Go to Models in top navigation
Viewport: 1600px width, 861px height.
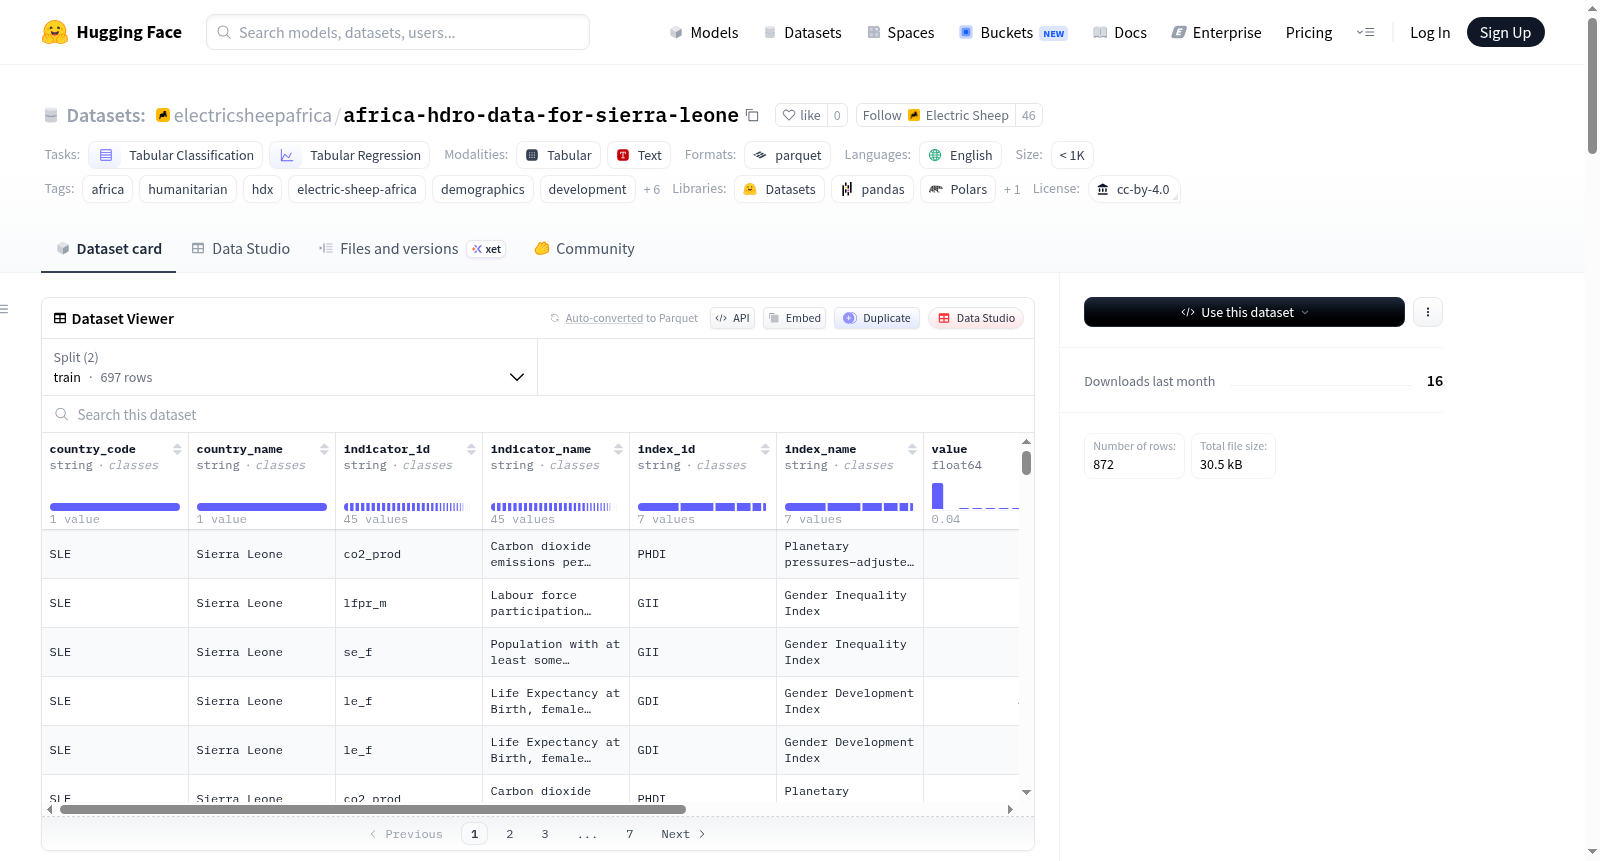tap(704, 32)
